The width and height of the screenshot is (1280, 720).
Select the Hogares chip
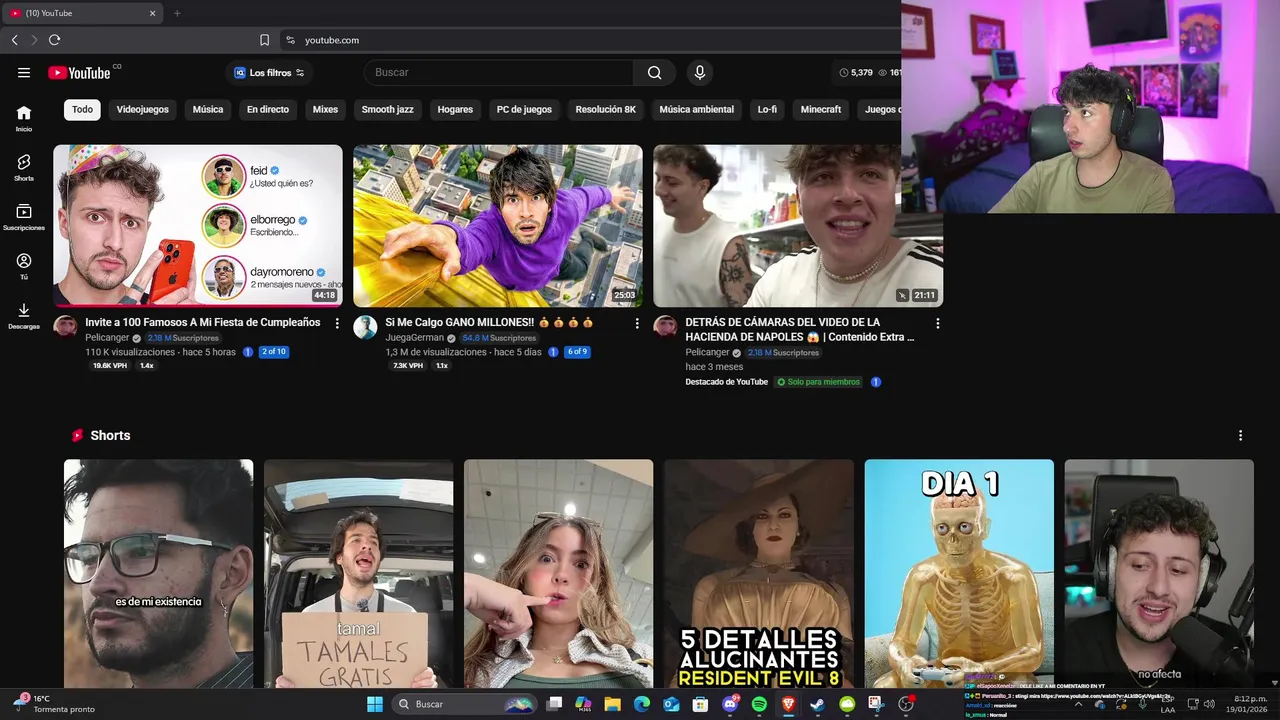pyautogui.click(x=455, y=109)
